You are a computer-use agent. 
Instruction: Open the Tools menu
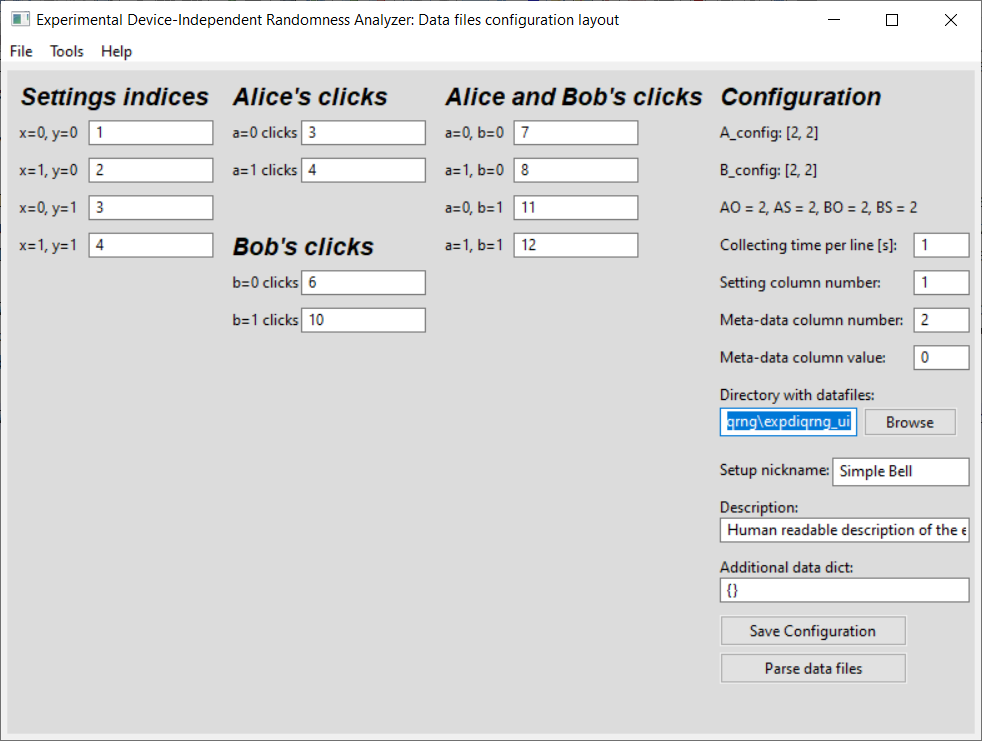click(x=66, y=51)
